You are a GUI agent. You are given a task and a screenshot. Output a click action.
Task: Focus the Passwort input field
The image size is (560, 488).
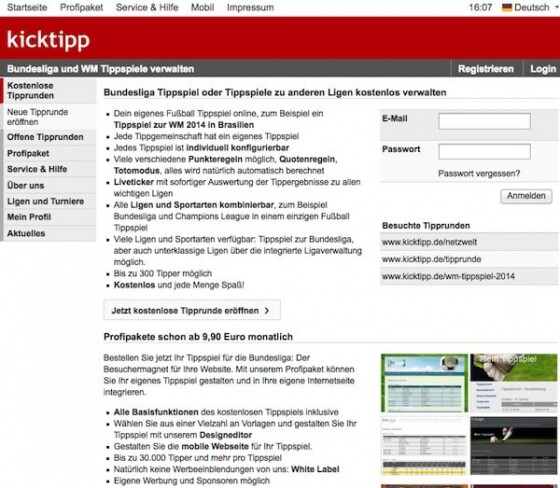tap(484, 151)
